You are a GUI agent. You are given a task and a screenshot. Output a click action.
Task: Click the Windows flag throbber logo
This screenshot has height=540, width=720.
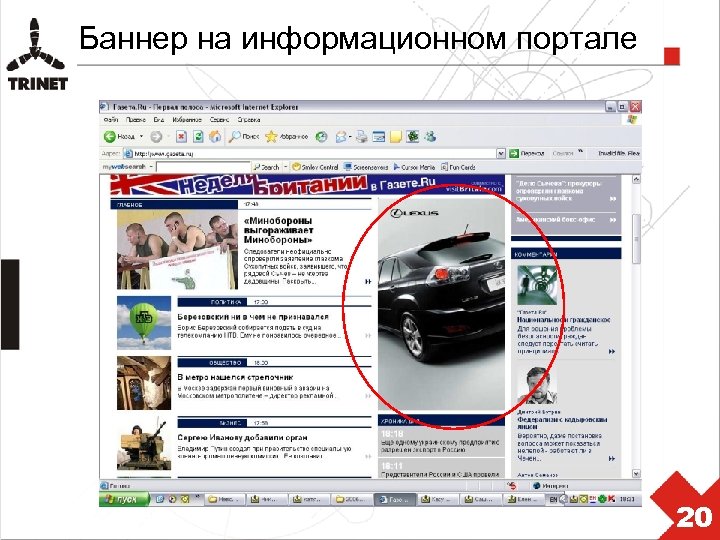click(632, 120)
